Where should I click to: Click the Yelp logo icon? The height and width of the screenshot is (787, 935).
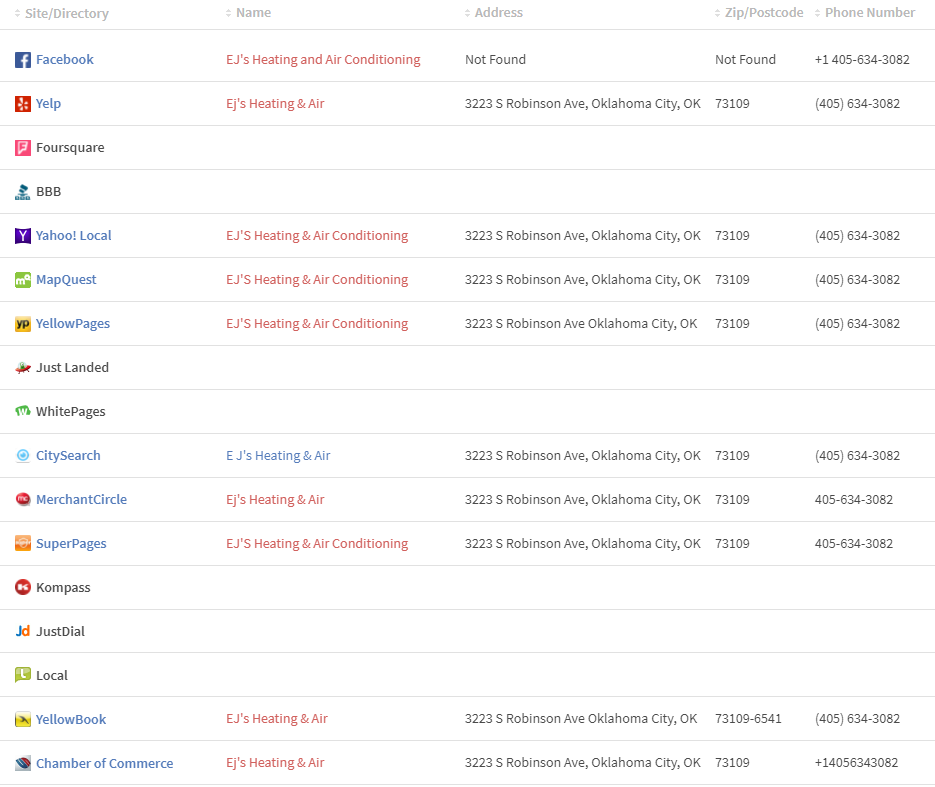coord(23,104)
